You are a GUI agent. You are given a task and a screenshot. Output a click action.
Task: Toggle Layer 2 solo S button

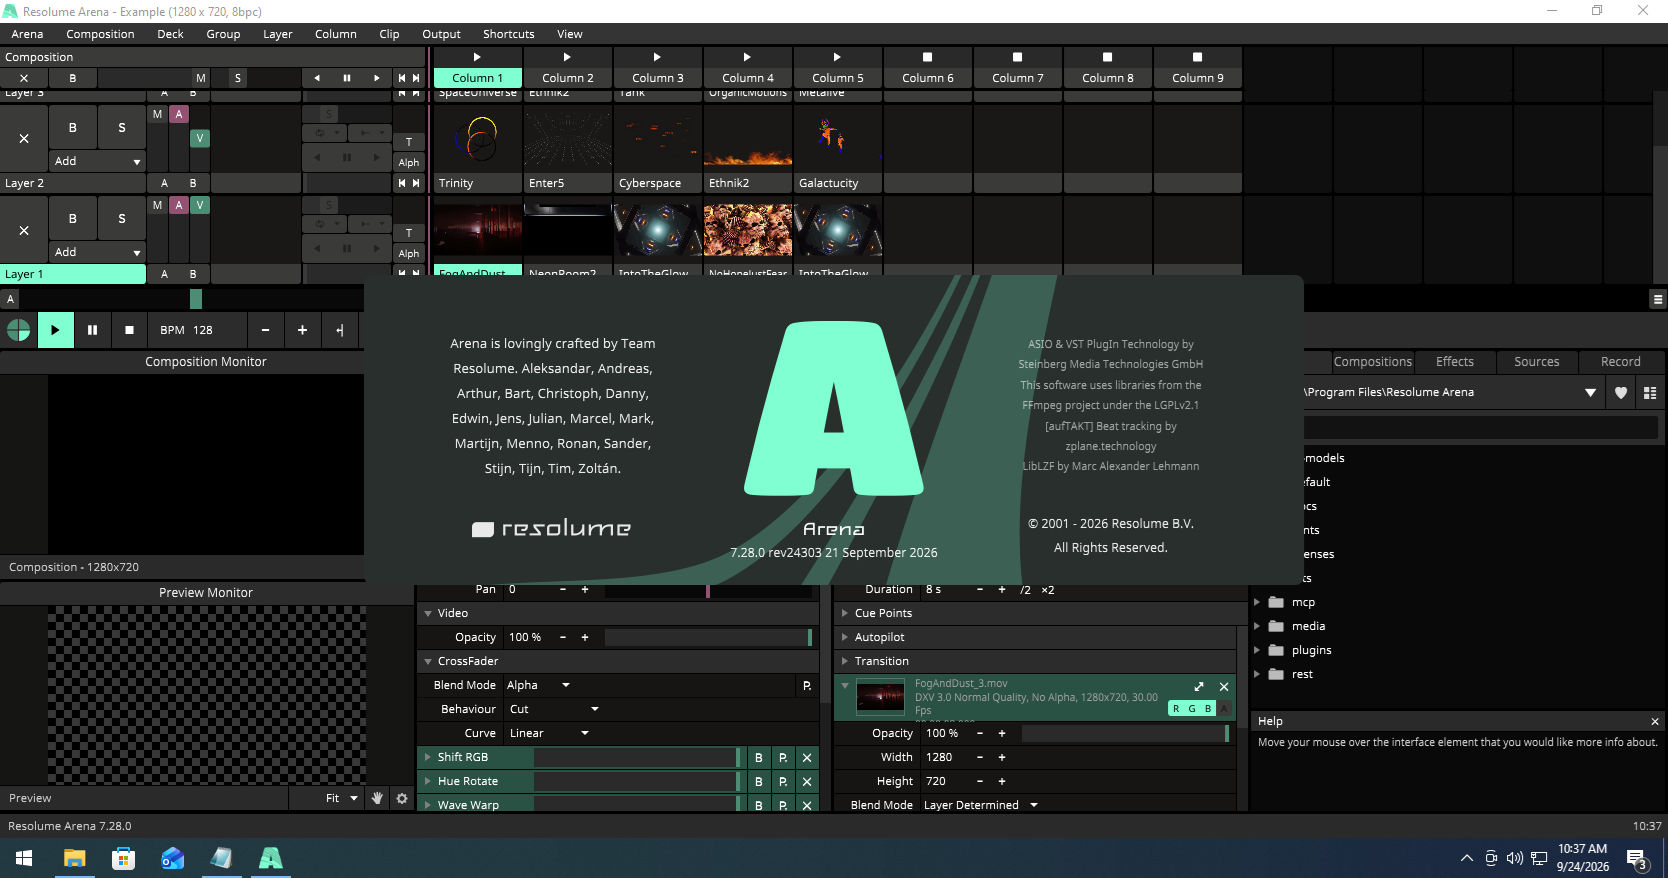(122, 128)
